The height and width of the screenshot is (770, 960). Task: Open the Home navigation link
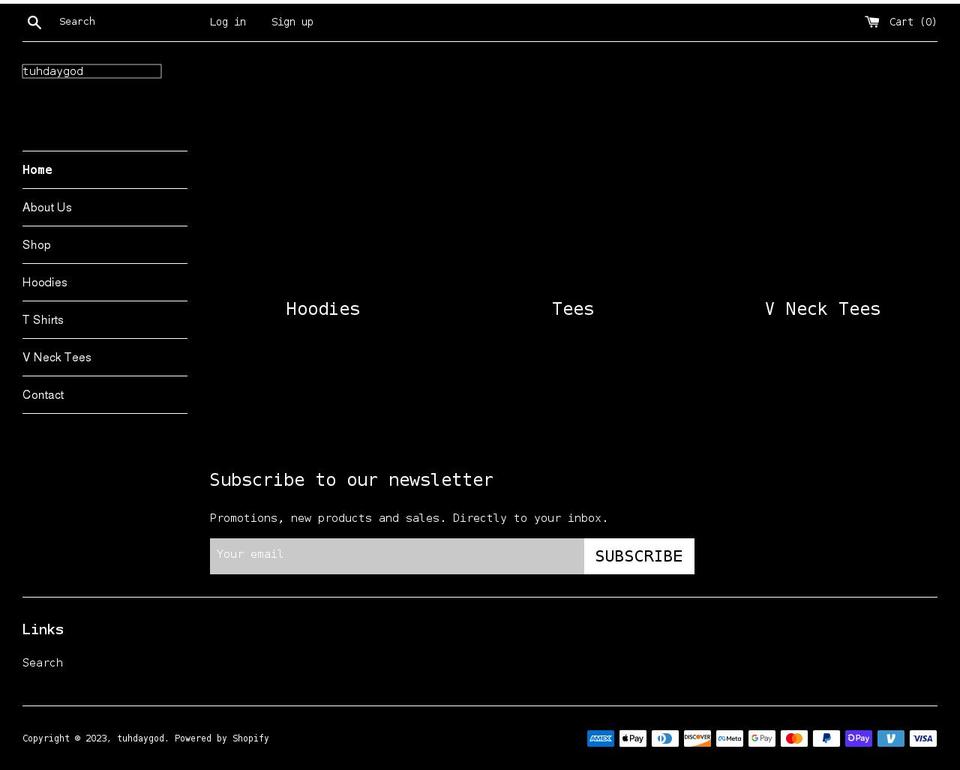tap(37, 170)
